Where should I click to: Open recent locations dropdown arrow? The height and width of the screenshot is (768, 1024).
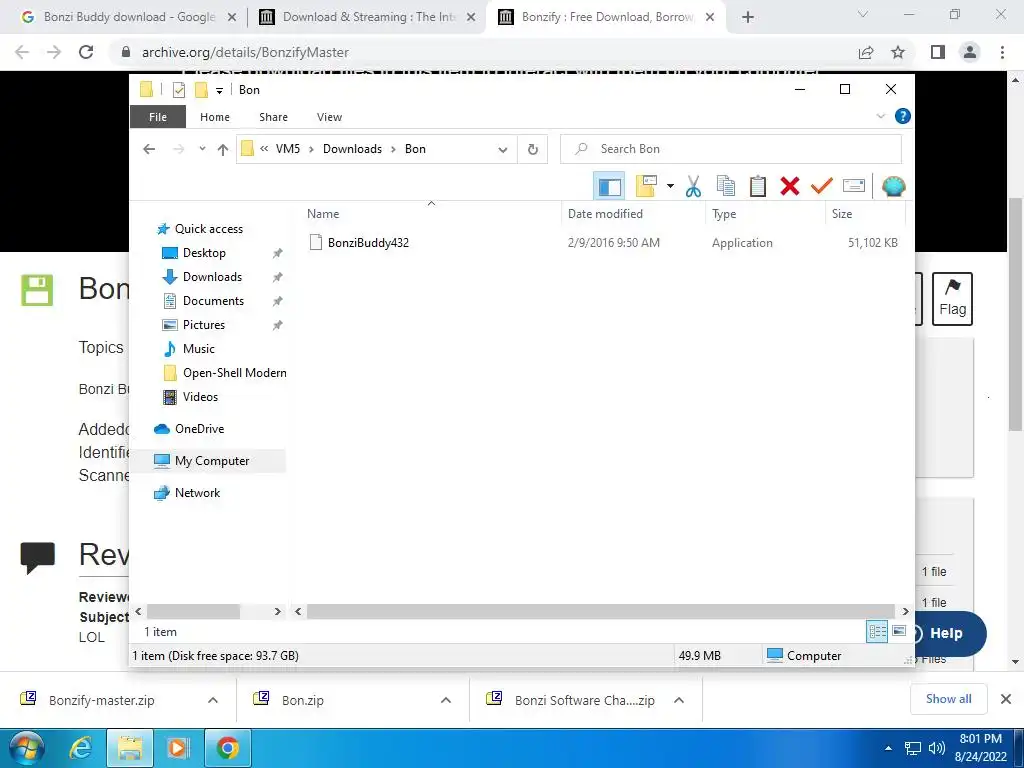pos(202,149)
